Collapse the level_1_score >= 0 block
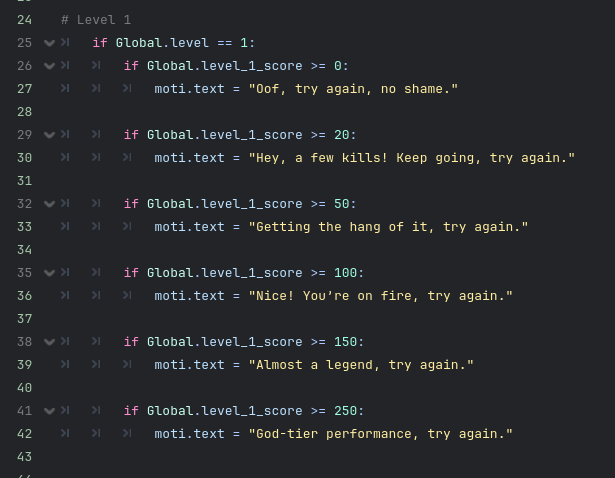This screenshot has height=478, width=615. coord(49,66)
